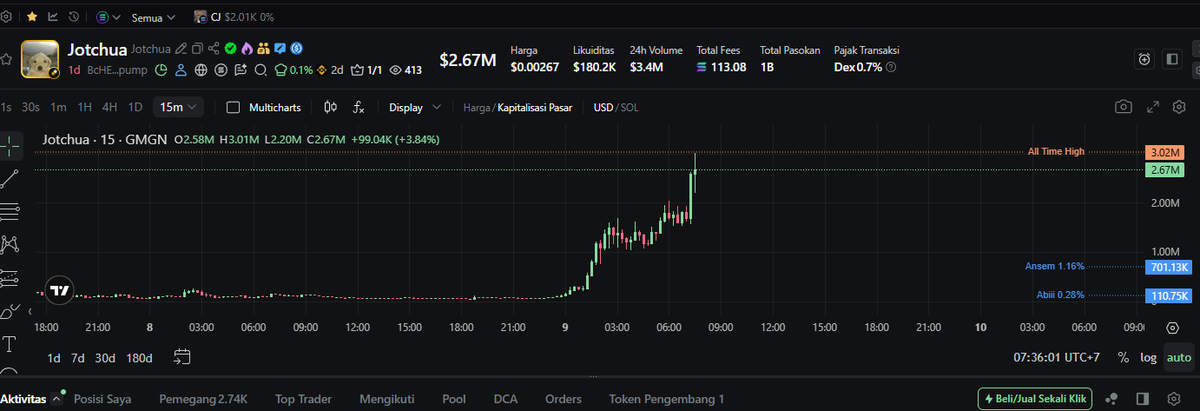Viewport: 1200px width, 411px height.
Task: Click the 413 viewers eye icon
Action: click(x=405, y=70)
